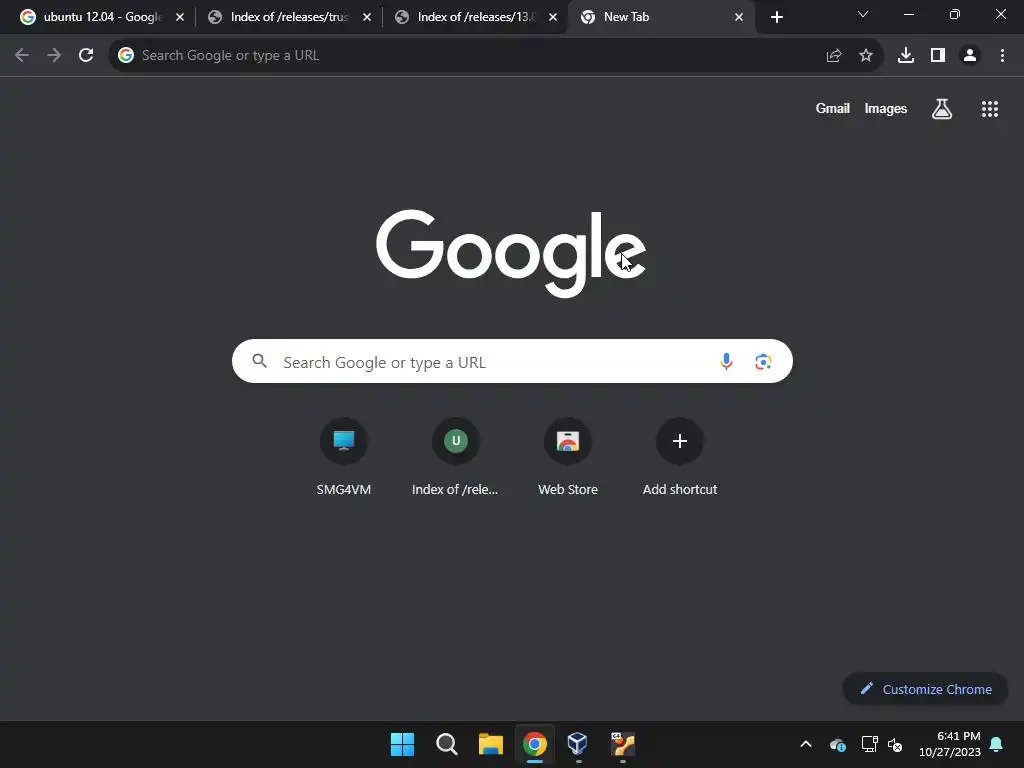Viewport: 1024px width, 768px height.
Task: Open VirtualBox from the taskbar
Action: click(577, 743)
